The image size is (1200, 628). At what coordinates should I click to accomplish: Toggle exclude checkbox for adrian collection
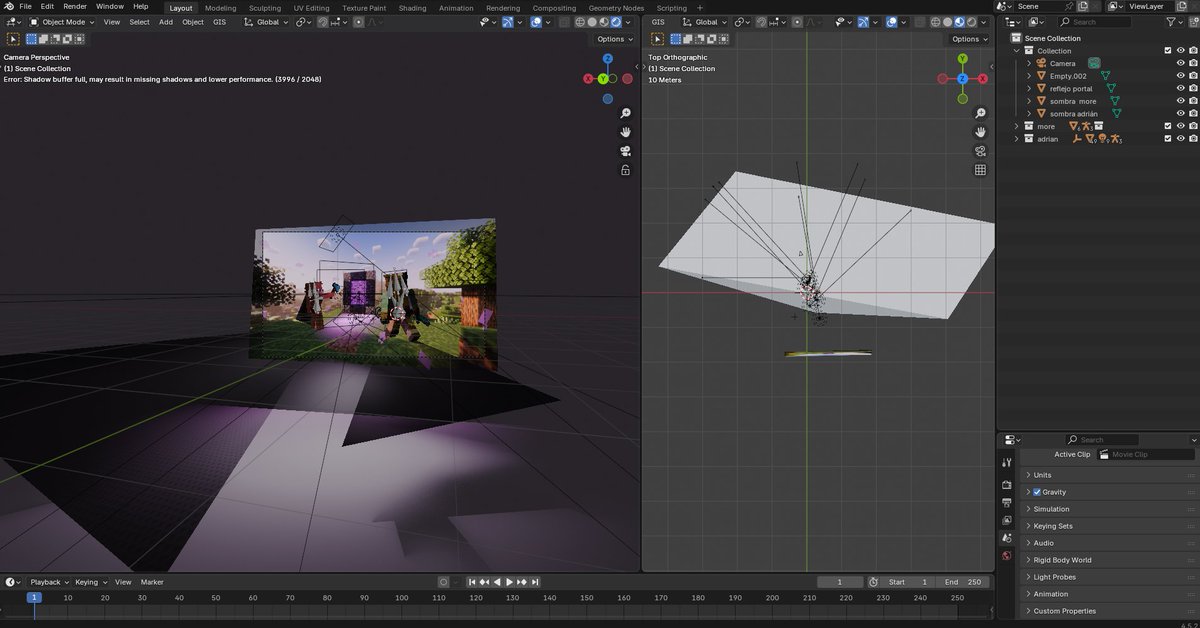tap(1167, 139)
